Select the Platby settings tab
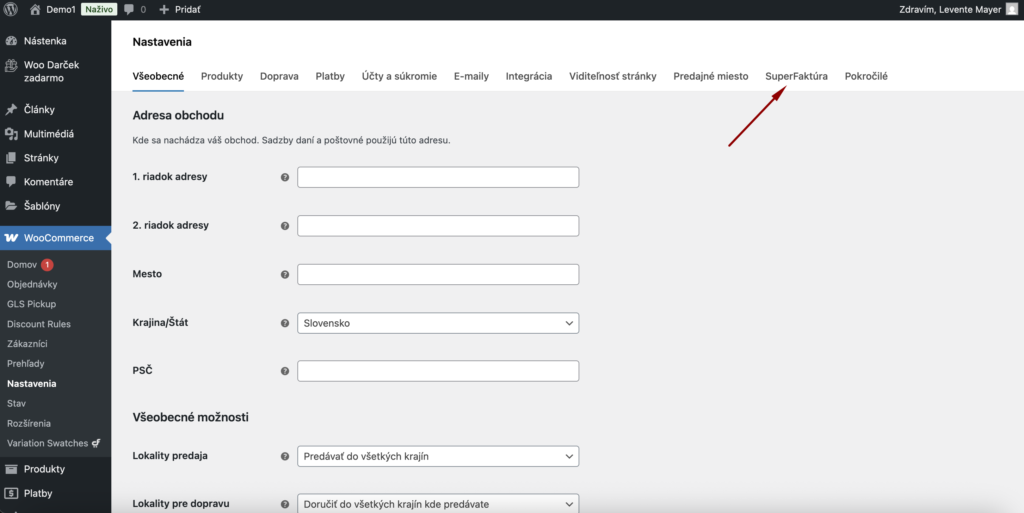 click(330, 76)
